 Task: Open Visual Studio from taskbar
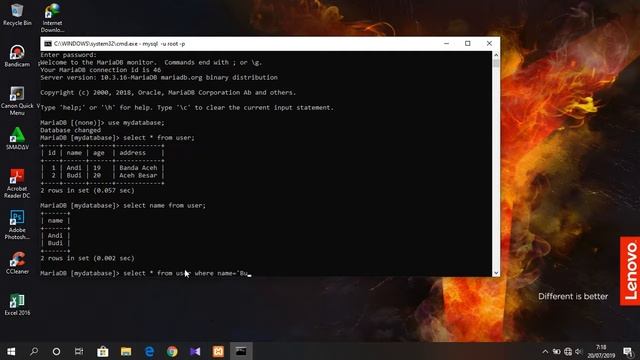click(x=195, y=351)
